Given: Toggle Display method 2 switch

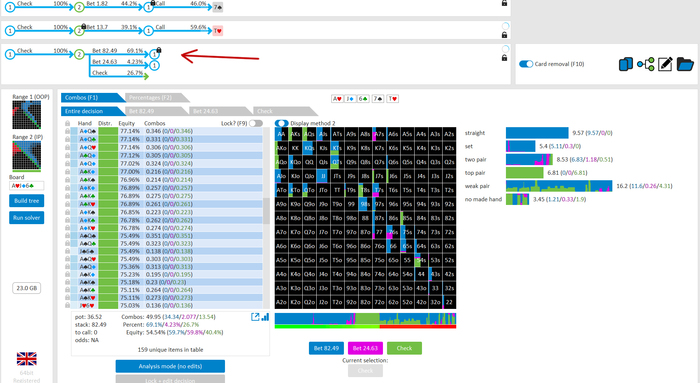Looking at the screenshot, I should [x=281, y=123].
